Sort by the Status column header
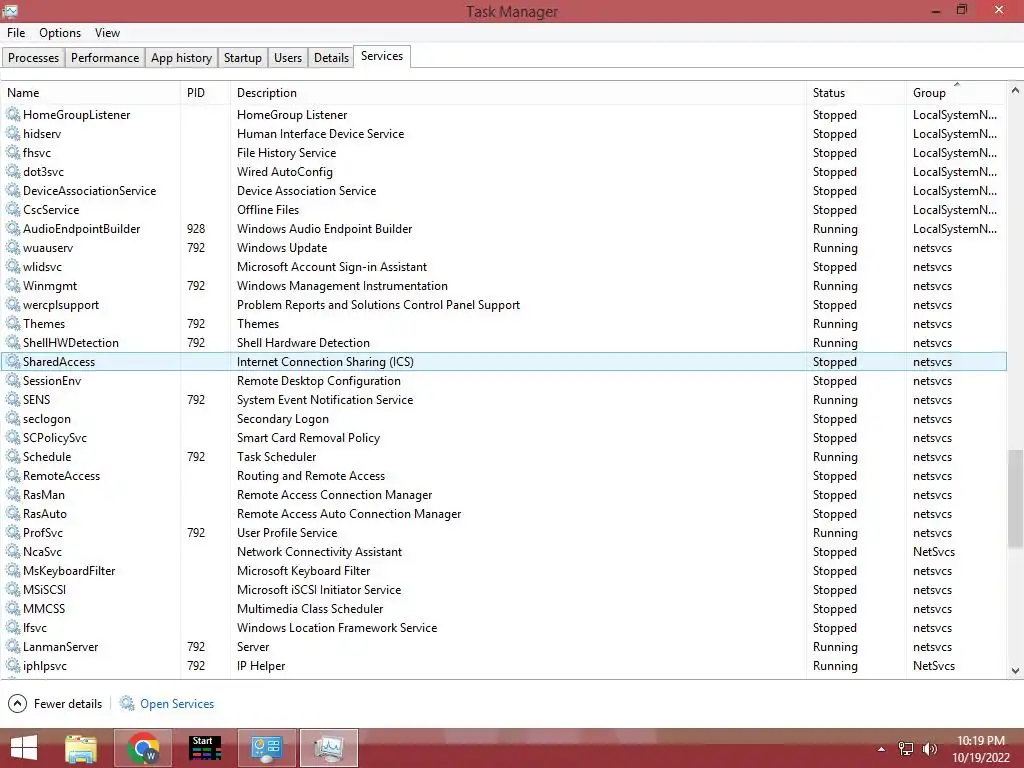The width and height of the screenshot is (1024, 768). (856, 93)
